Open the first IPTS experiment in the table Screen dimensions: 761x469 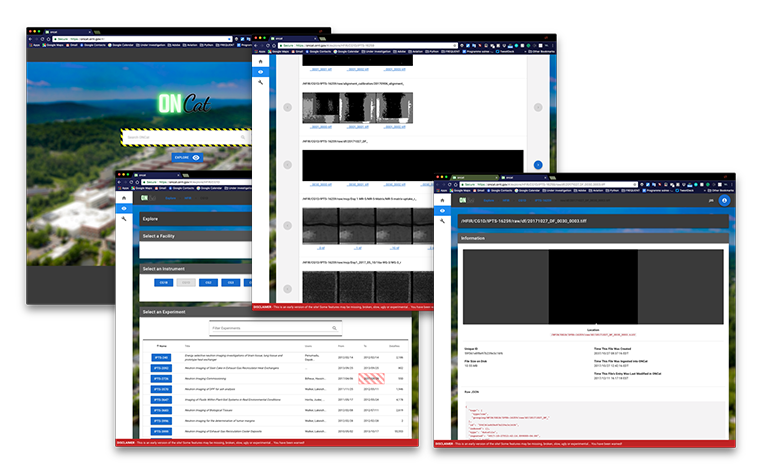click(161, 357)
